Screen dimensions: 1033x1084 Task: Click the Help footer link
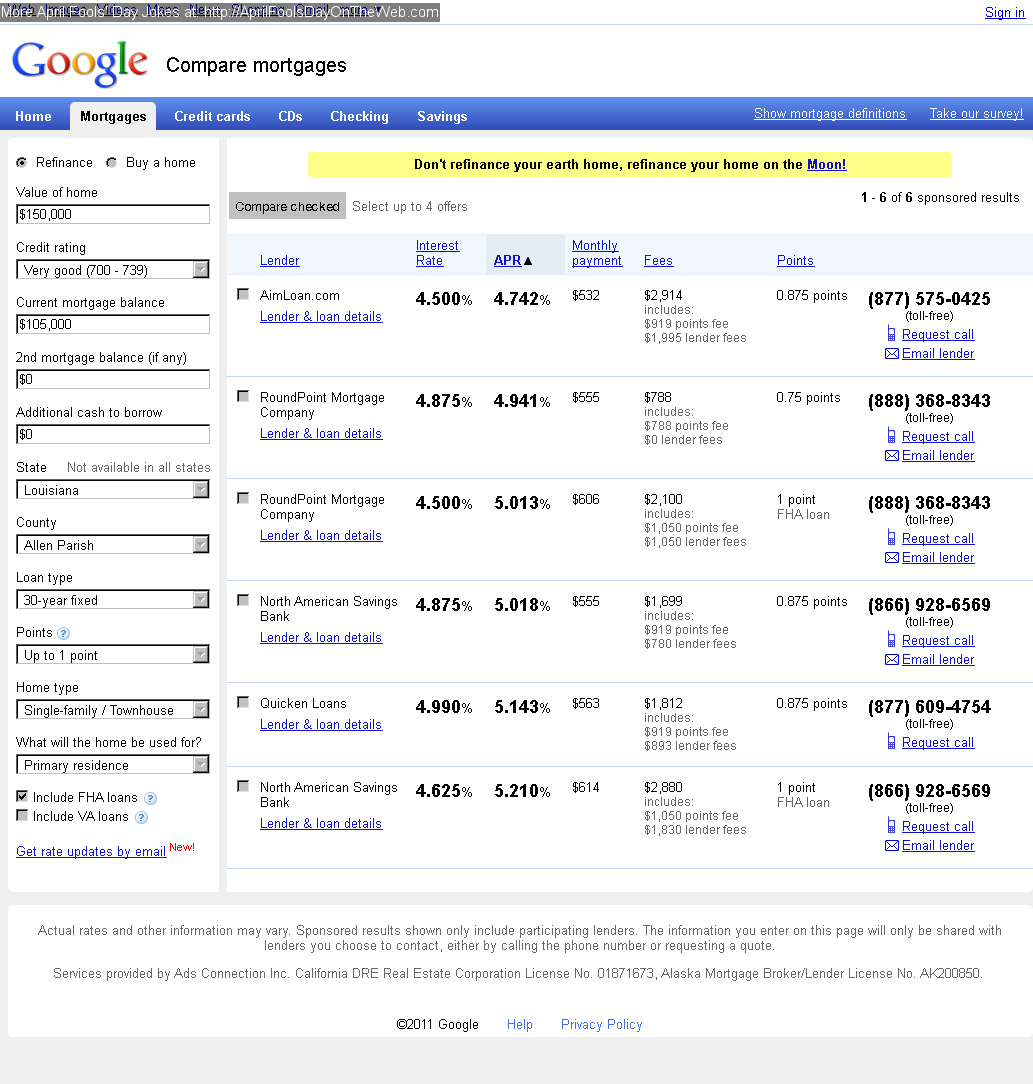(519, 1025)
